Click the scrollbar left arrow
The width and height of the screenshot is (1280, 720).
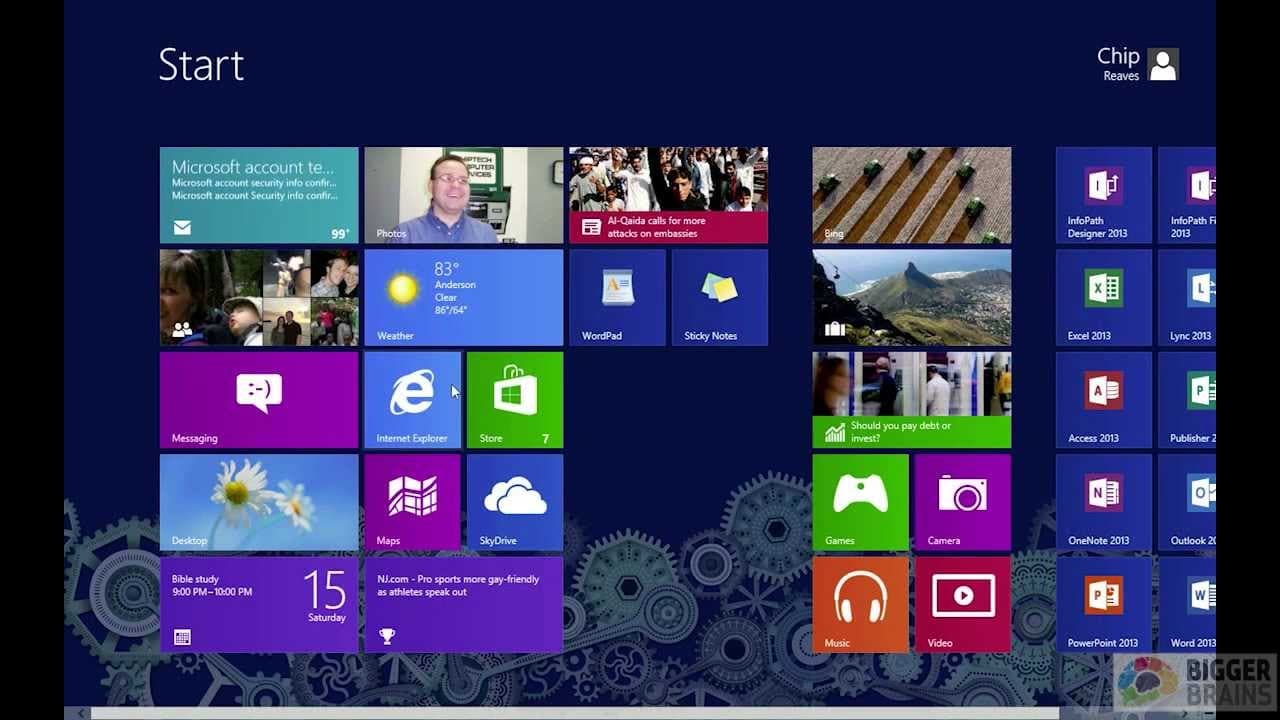(81, 713)
